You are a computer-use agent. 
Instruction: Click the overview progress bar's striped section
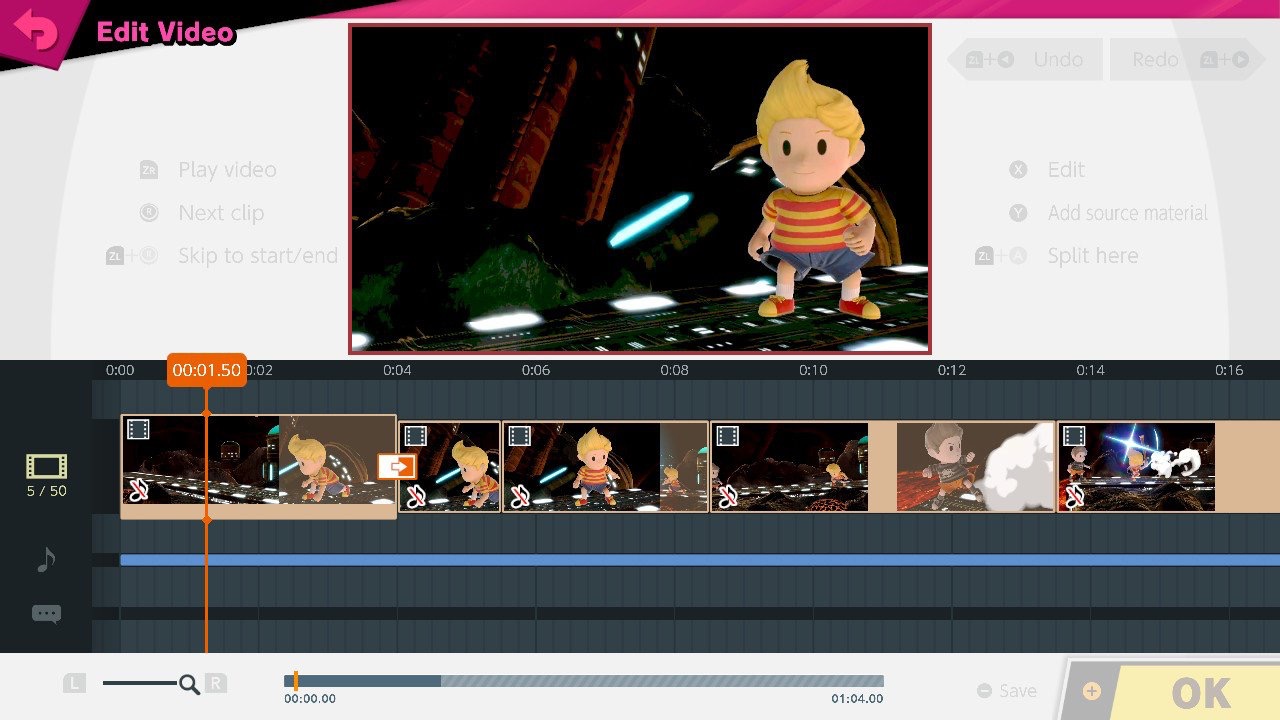tap(662, 681)
